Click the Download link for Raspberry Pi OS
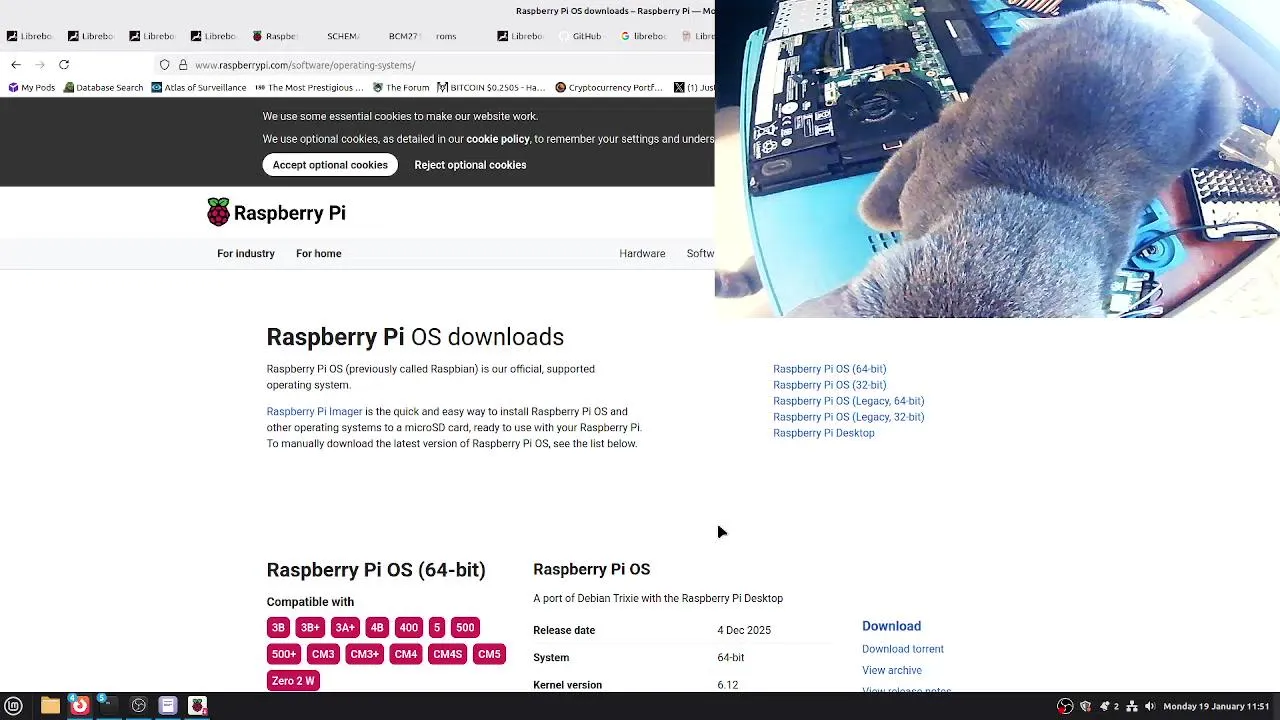The width and height of the screenshot is (1280, 720). 891,626
